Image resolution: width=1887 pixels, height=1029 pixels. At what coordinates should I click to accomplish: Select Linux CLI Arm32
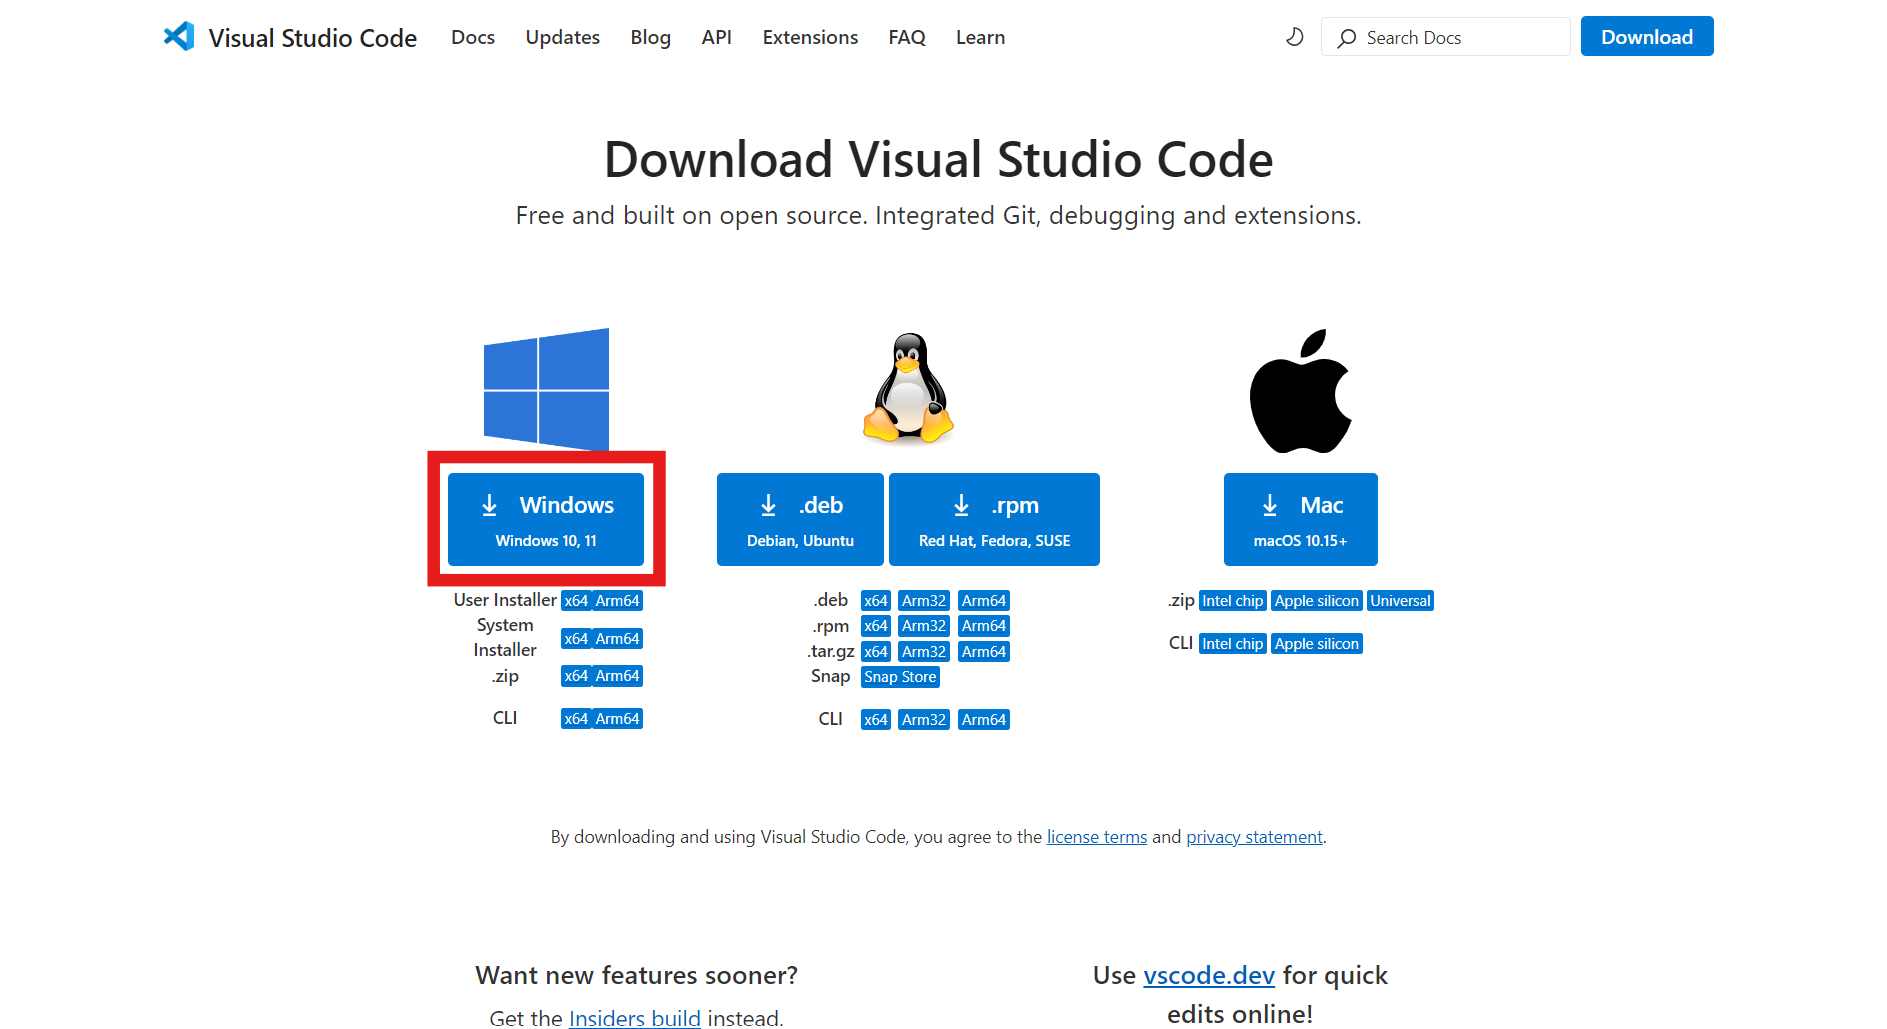924,720
